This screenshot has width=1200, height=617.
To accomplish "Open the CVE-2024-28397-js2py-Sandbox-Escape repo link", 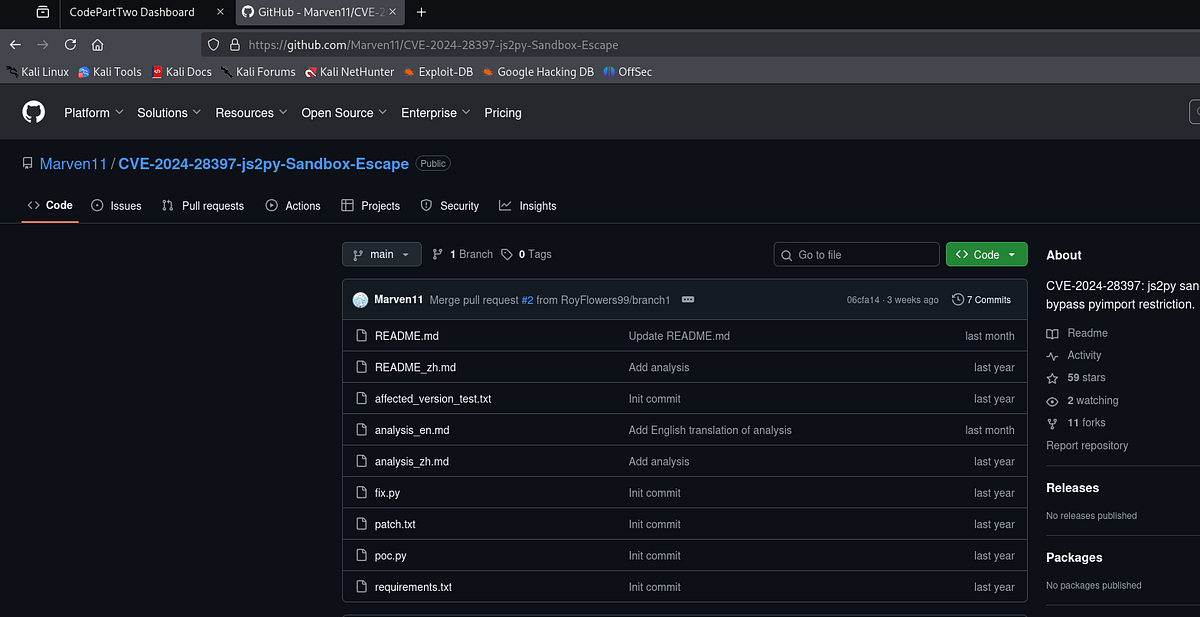I will 264,163.
